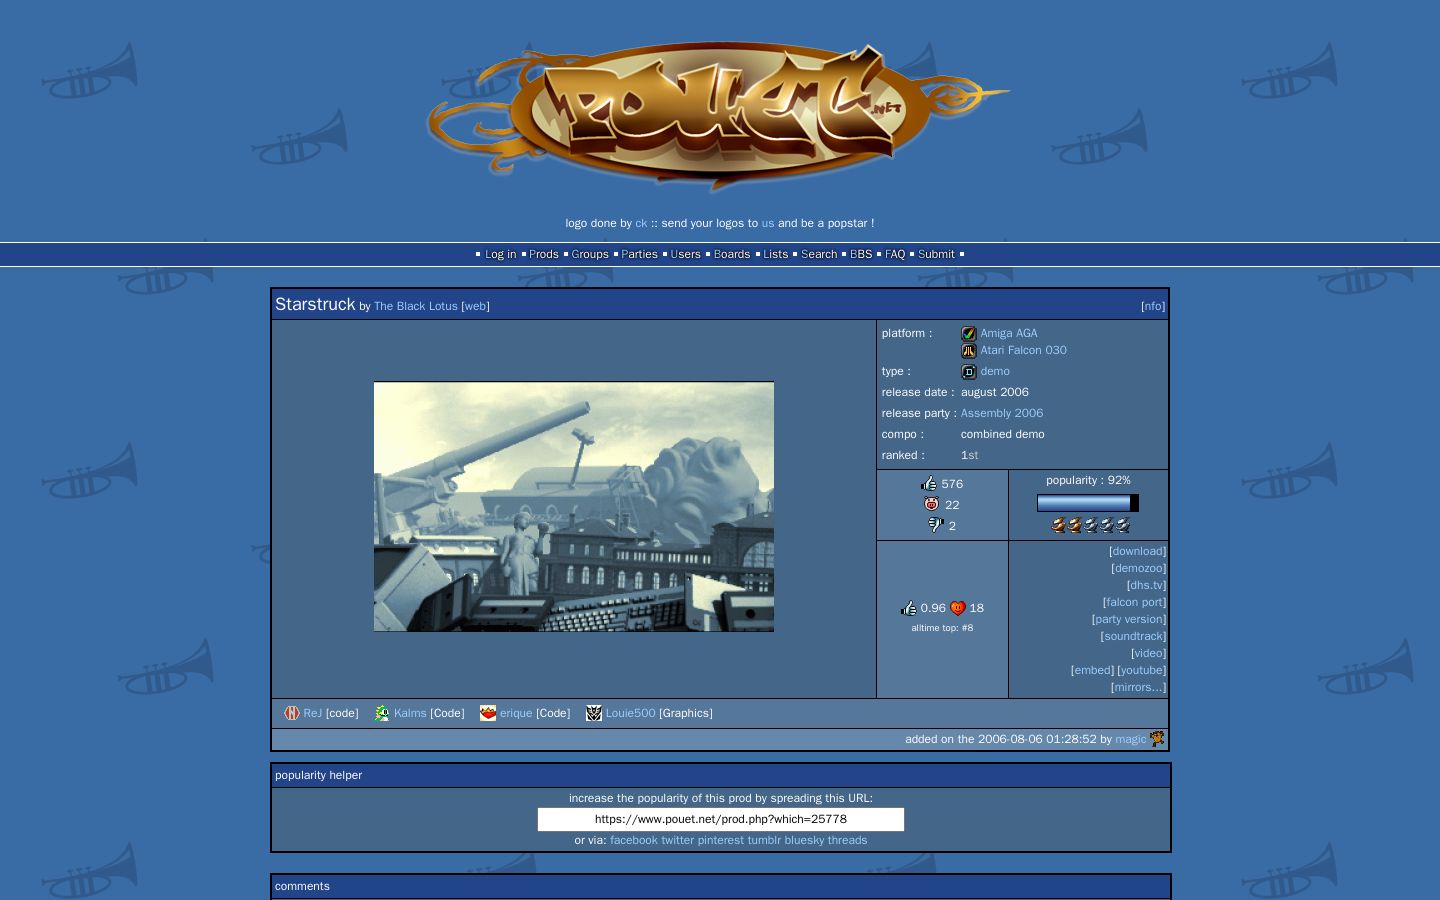Screen dimensions: 1440x900
Task: Open Louie500's user profile
Action: point(630,713)
